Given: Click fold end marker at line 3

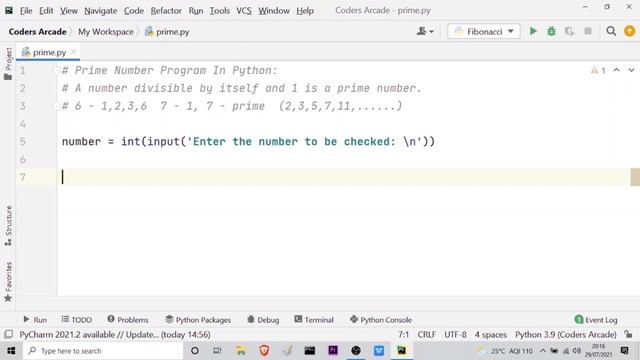Looking at the screenshot, I should [x=56, y=106].
